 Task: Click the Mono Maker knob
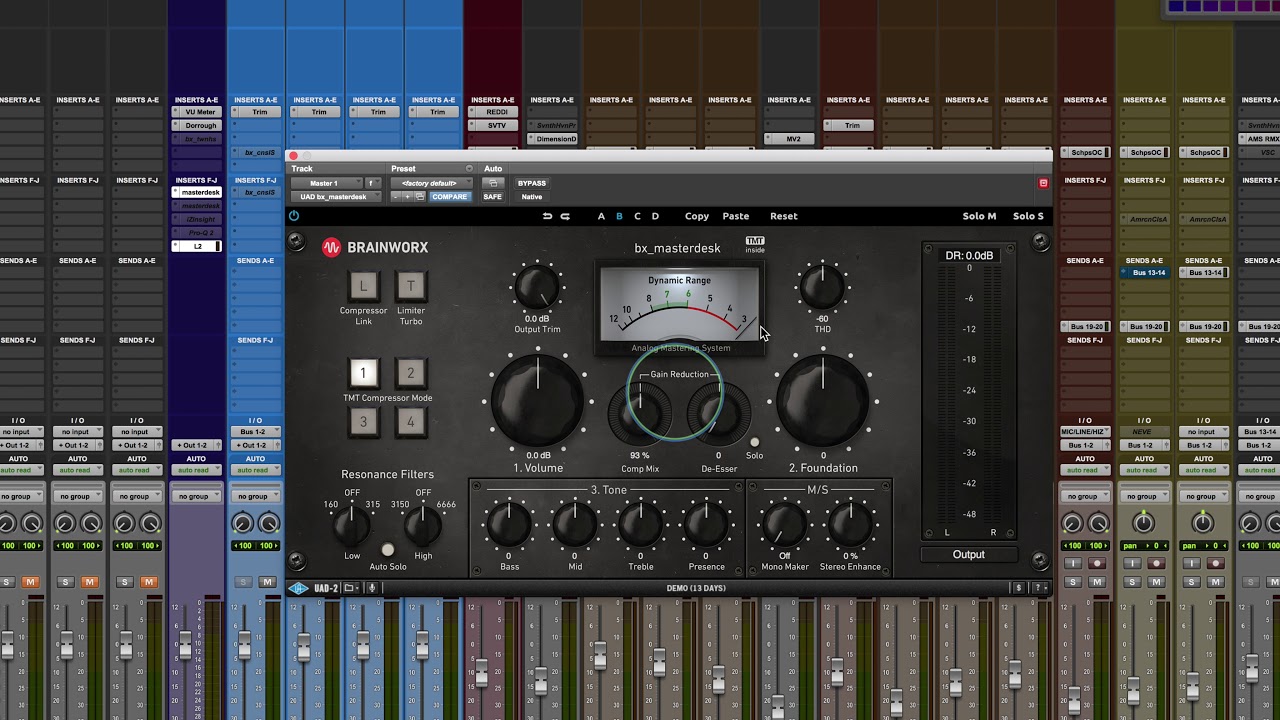pos(785,523)
